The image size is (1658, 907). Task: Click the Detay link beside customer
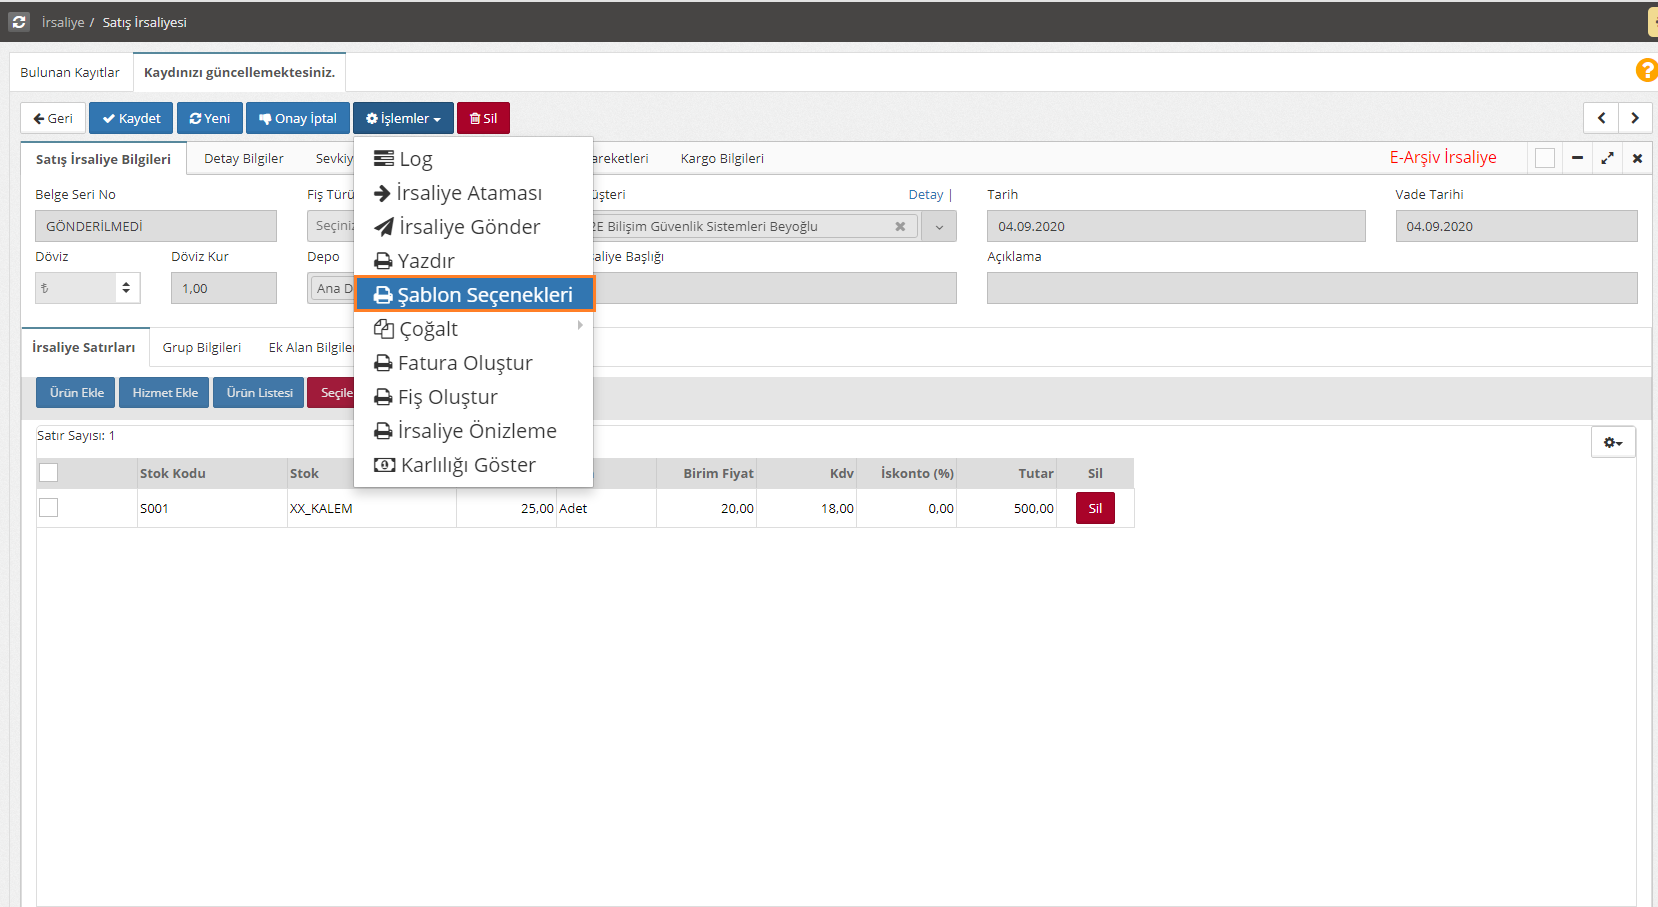click(x=925, y=195)
